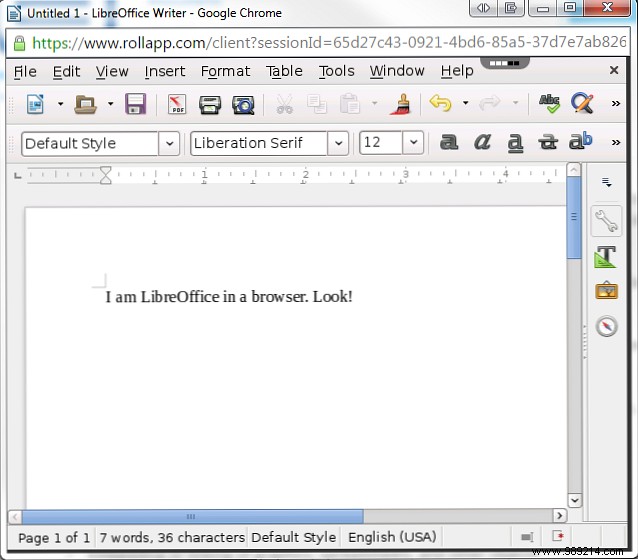Toggle Superscript formatting
The image size is (638, 560).
[580, 141]
